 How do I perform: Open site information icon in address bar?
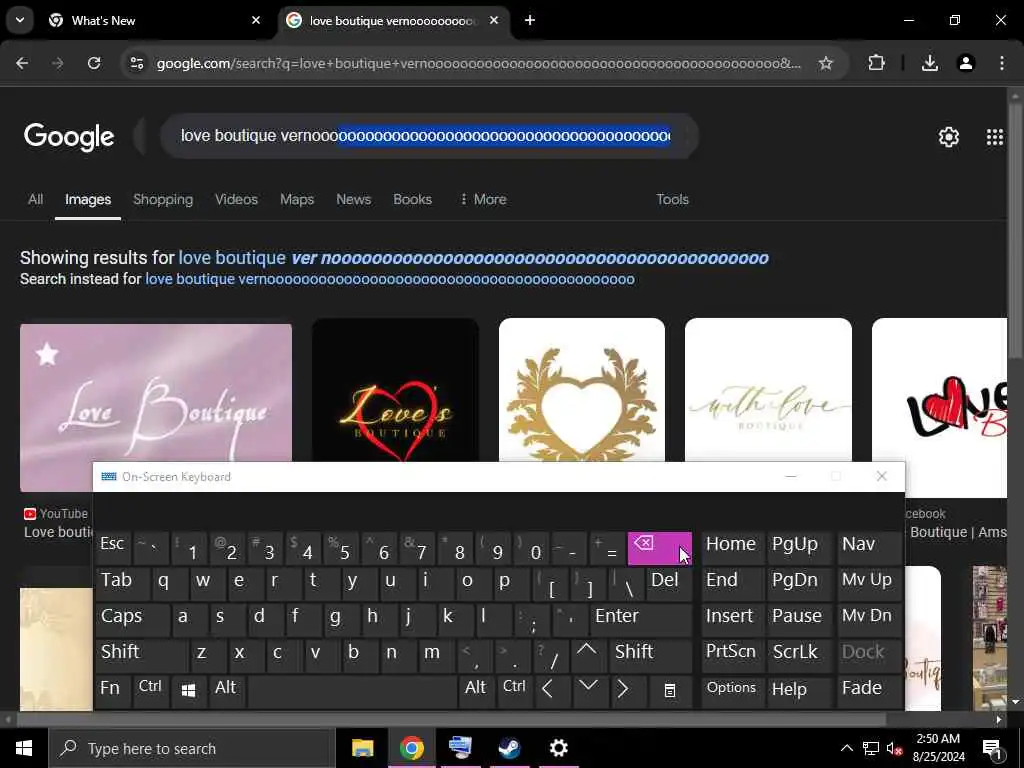point(136,63)
